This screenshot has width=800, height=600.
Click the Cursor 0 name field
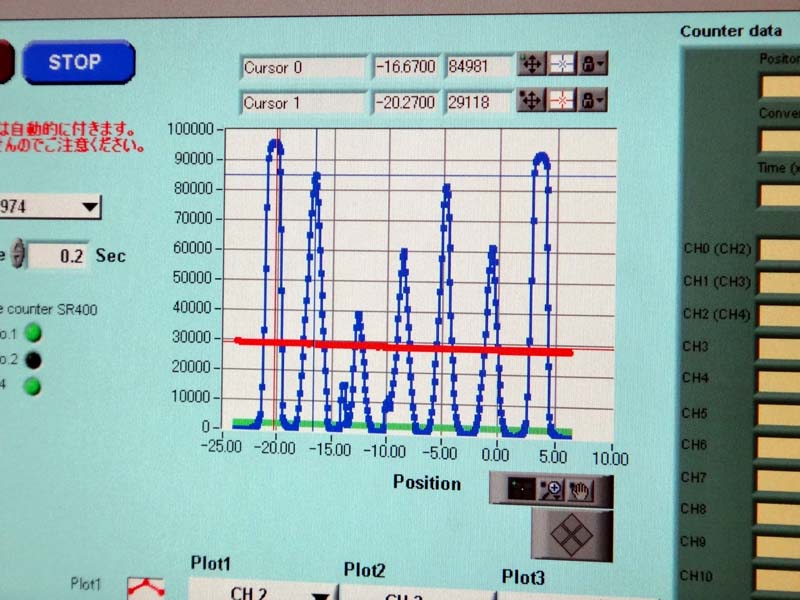pos(303,68)
